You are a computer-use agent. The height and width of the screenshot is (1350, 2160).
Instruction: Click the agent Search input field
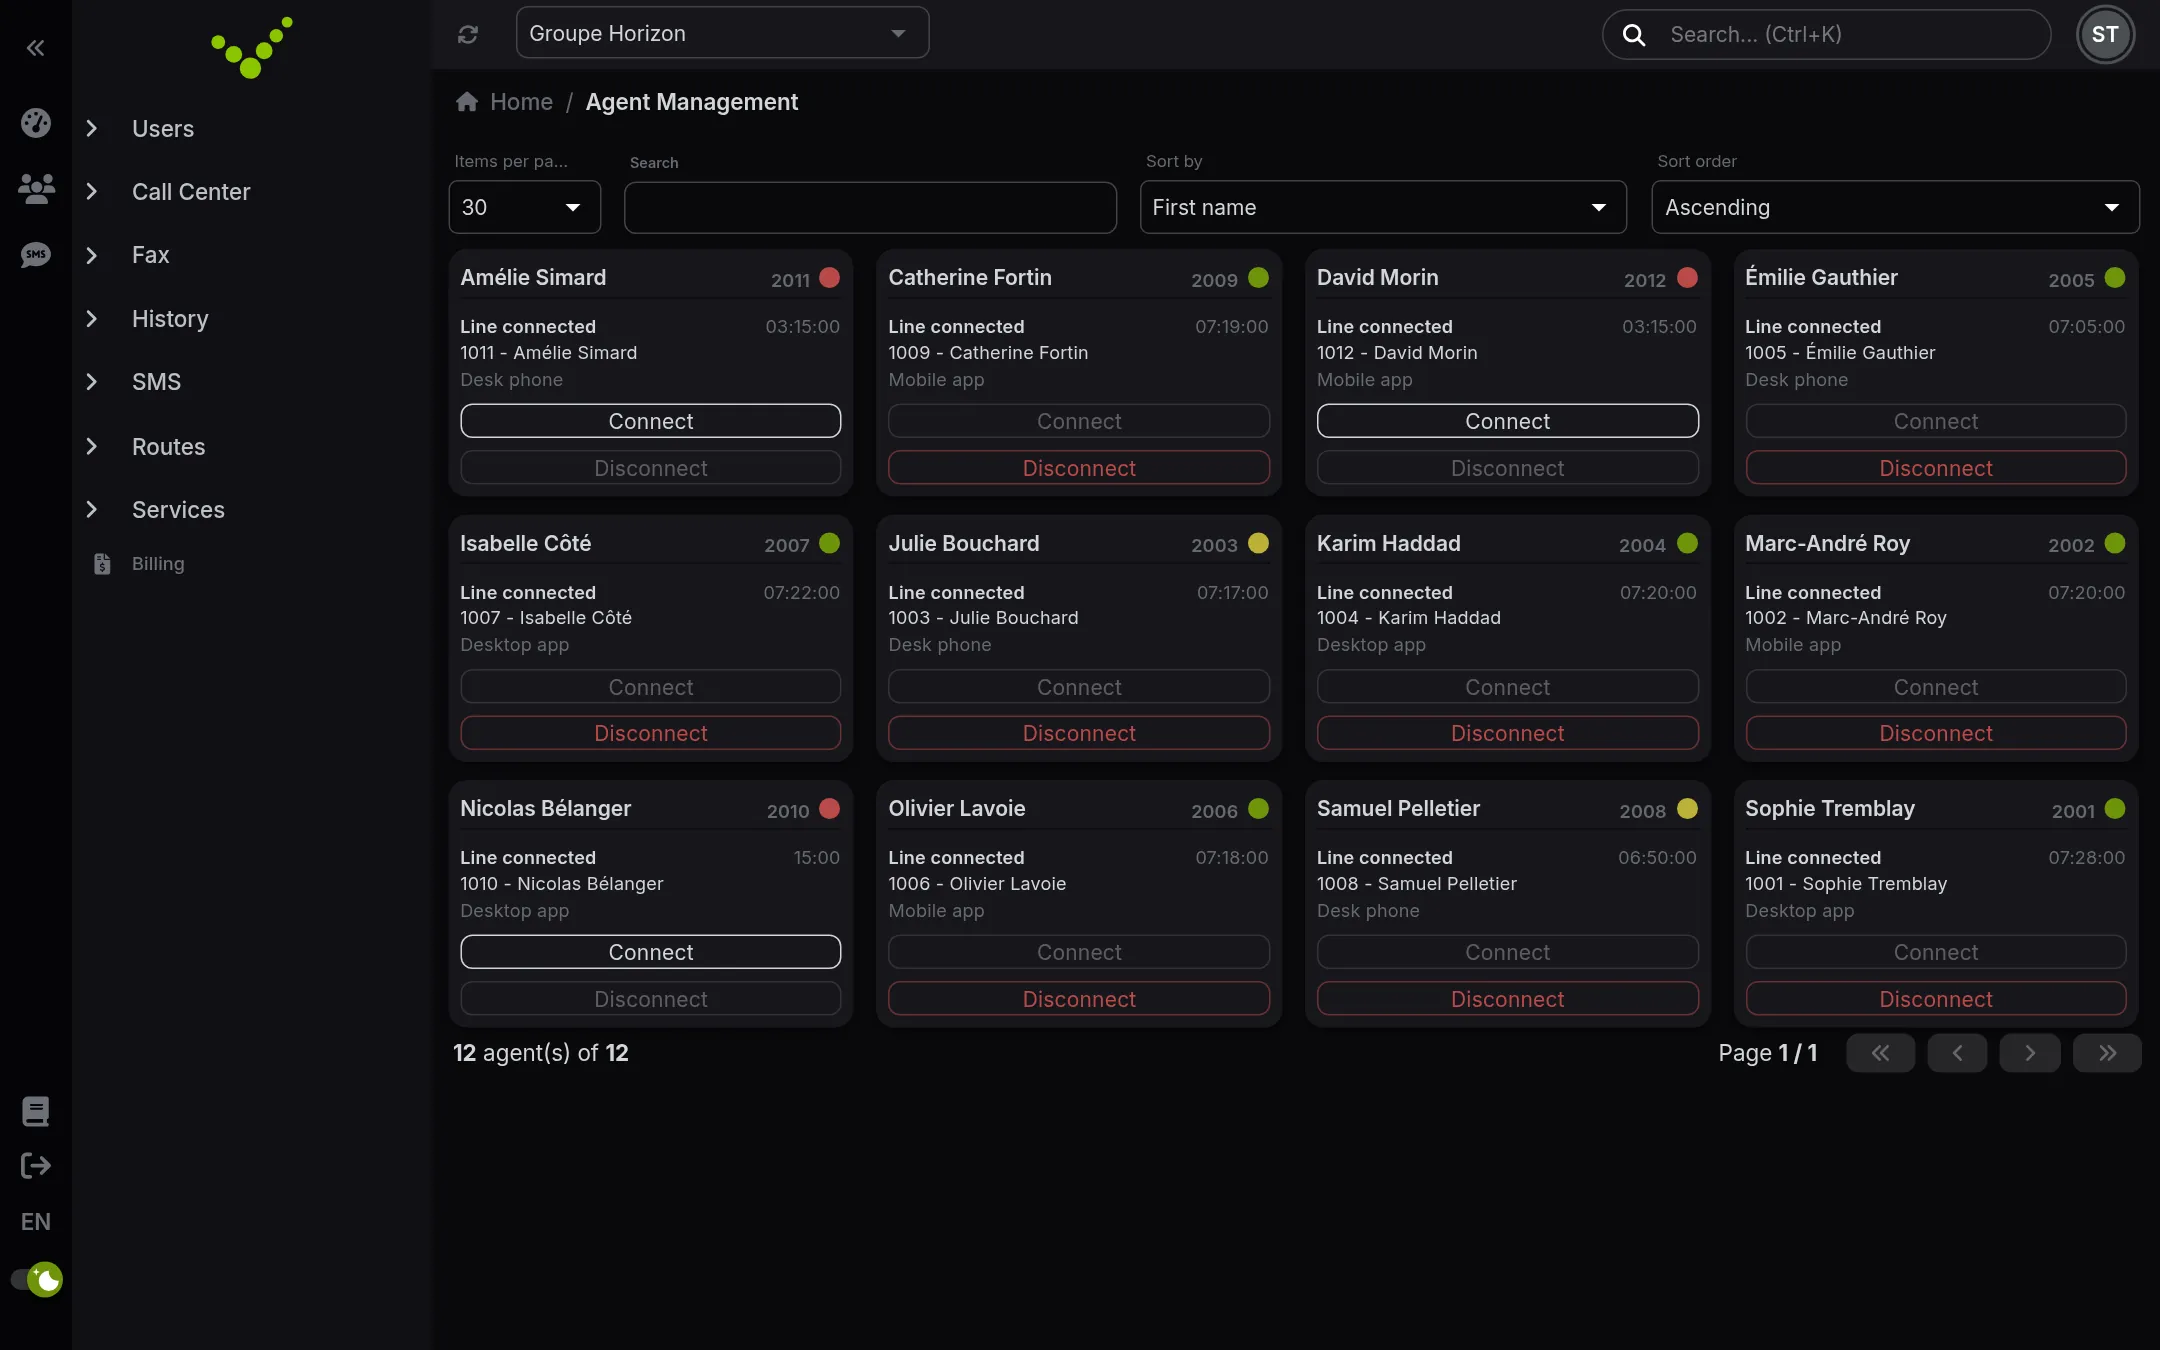click(870, 207)
